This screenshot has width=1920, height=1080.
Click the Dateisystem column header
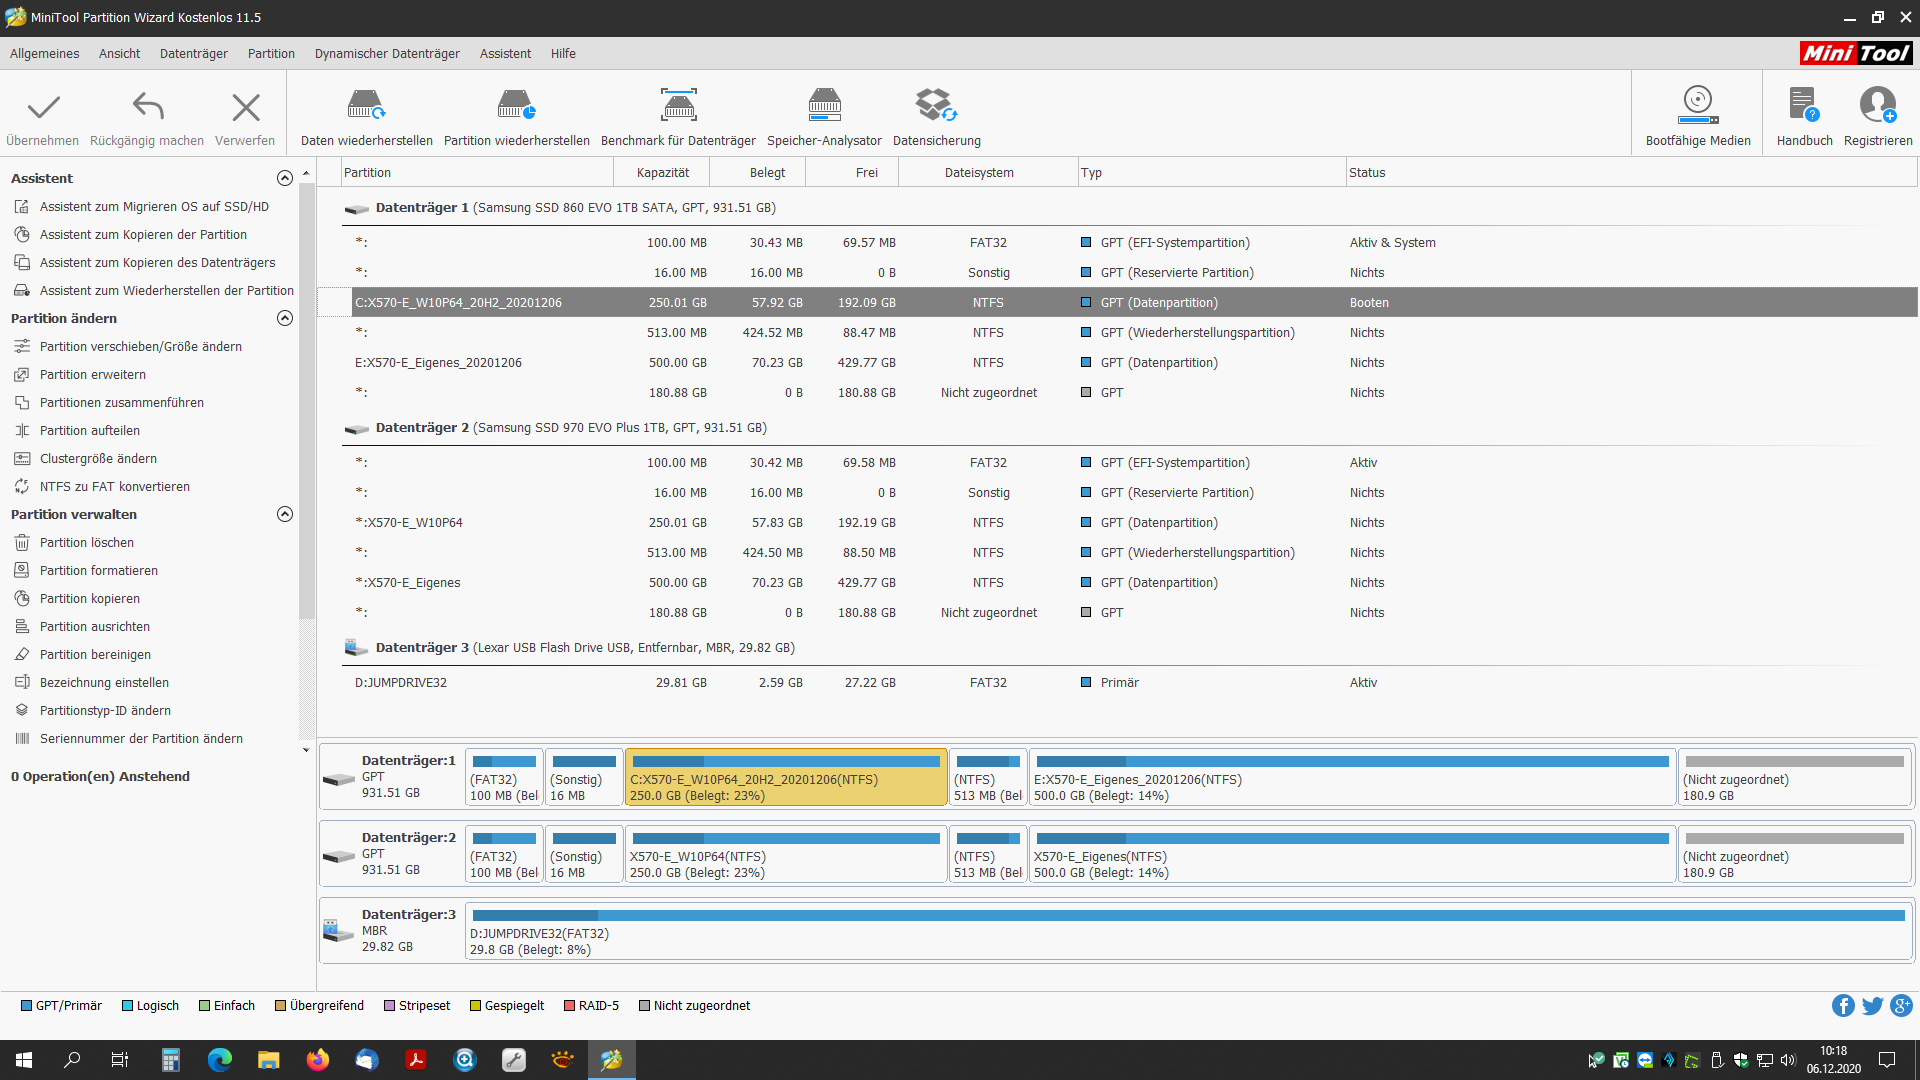click(x=978, y=172)
